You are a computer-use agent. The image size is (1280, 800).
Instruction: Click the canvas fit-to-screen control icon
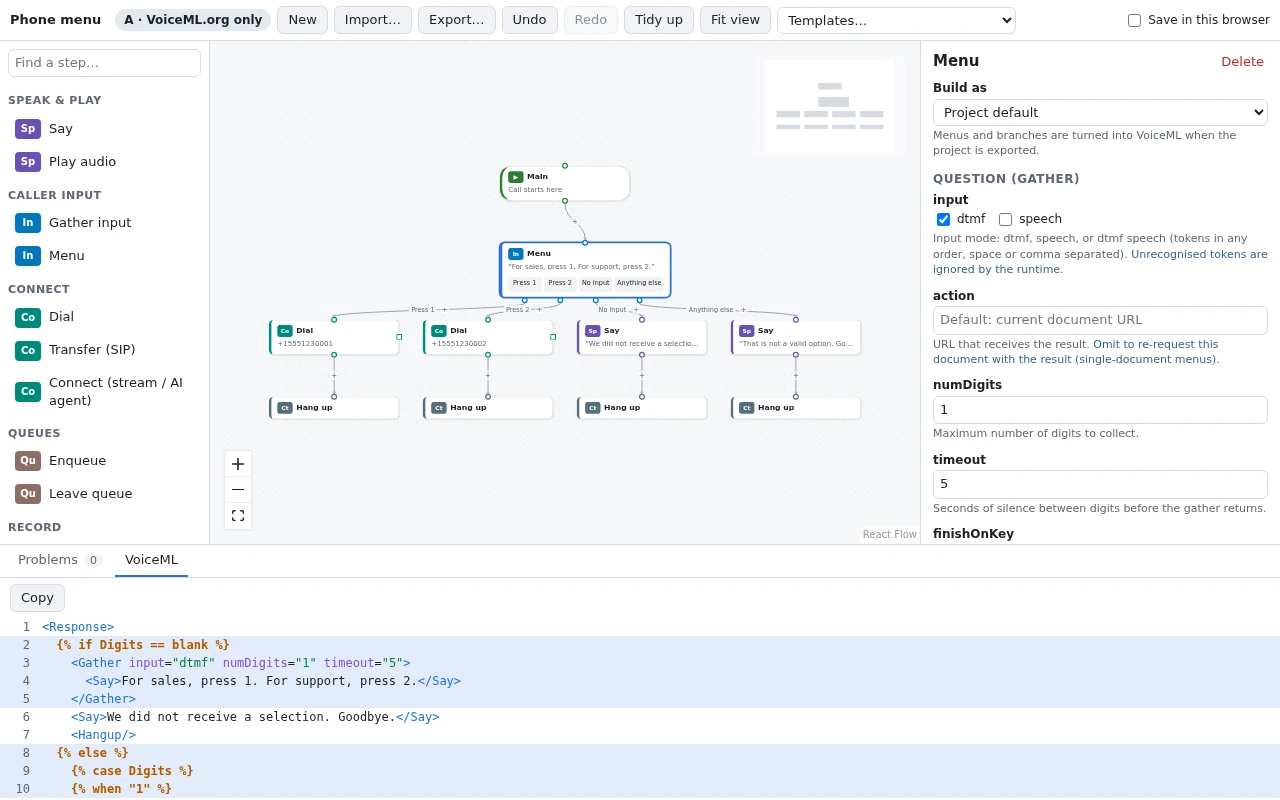[238, 516]
